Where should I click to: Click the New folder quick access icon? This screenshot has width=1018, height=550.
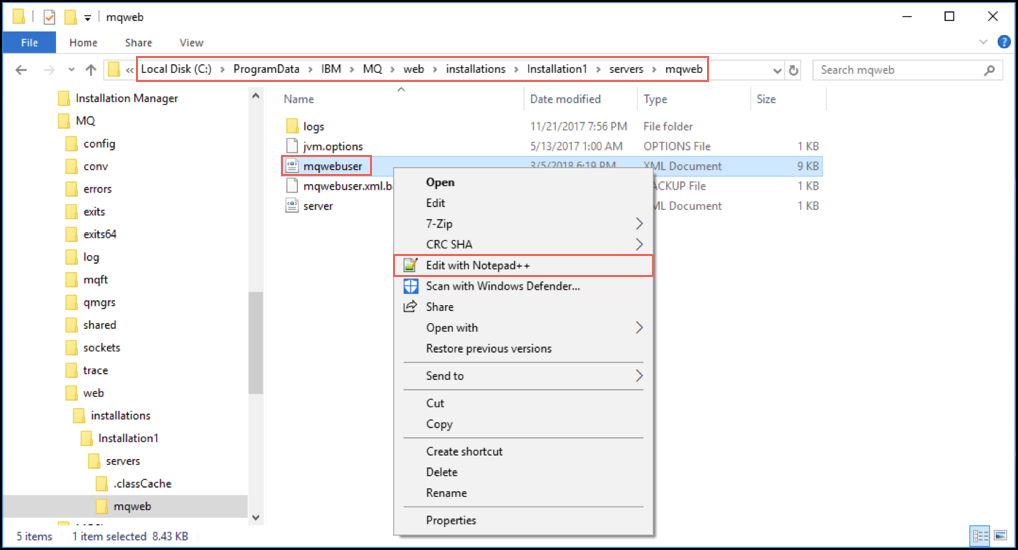coord(70,17)
